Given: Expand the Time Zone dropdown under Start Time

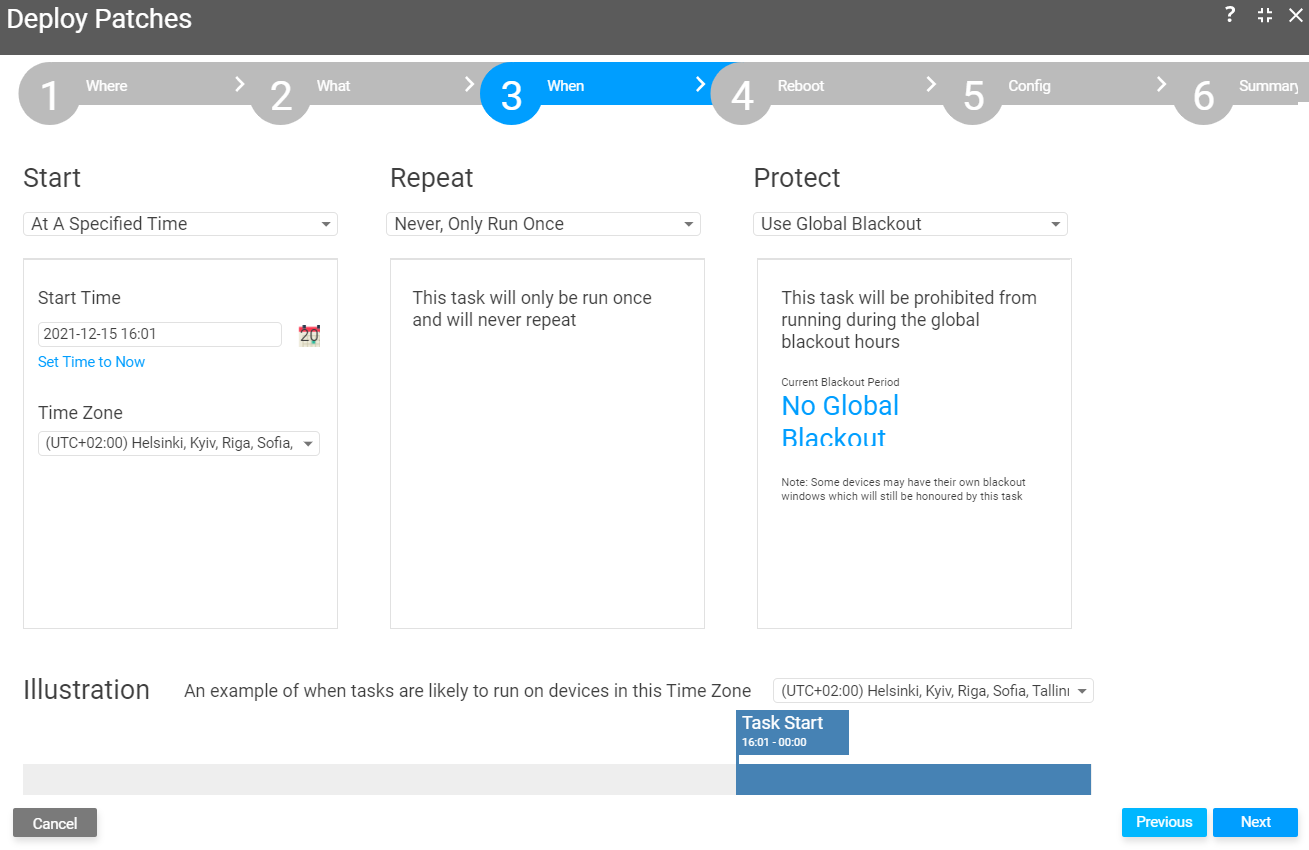Looking at the screenshot, I should click(x=179, y=443).
